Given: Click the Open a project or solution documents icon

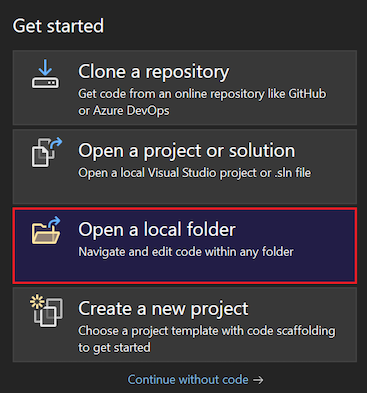Looking at the screenshot, I should tap(47, 152).
